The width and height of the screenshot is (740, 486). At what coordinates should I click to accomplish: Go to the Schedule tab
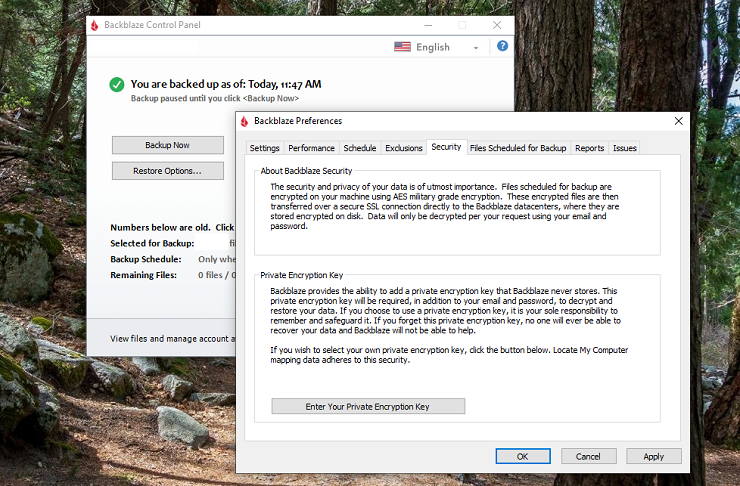(x=360, y=148)
